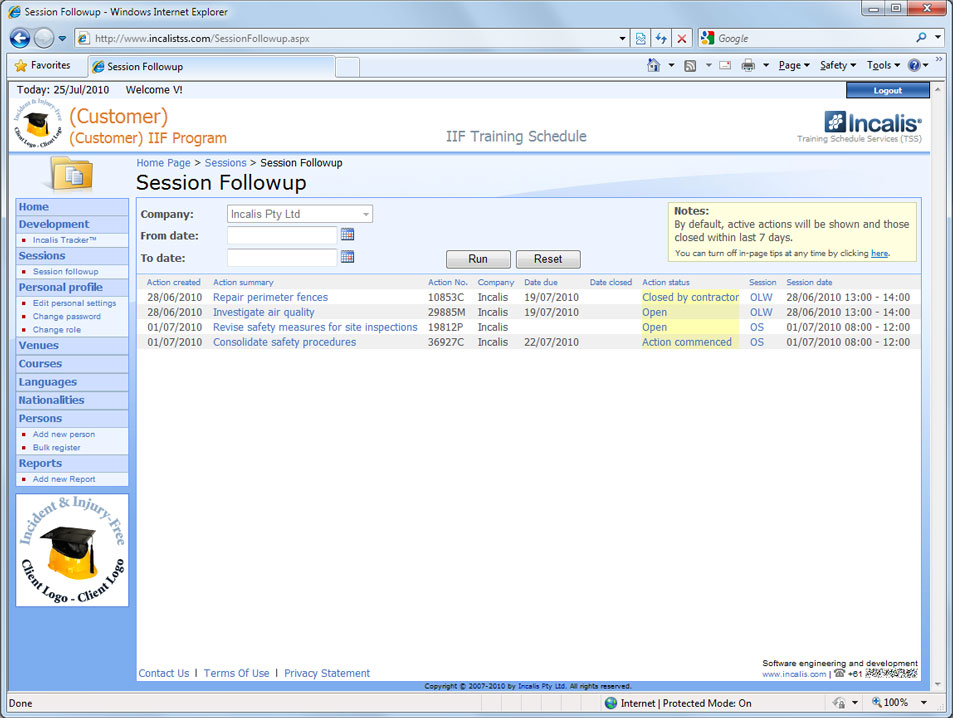
Task: Expand the Company dropdown list
Action: pos(366,214)
